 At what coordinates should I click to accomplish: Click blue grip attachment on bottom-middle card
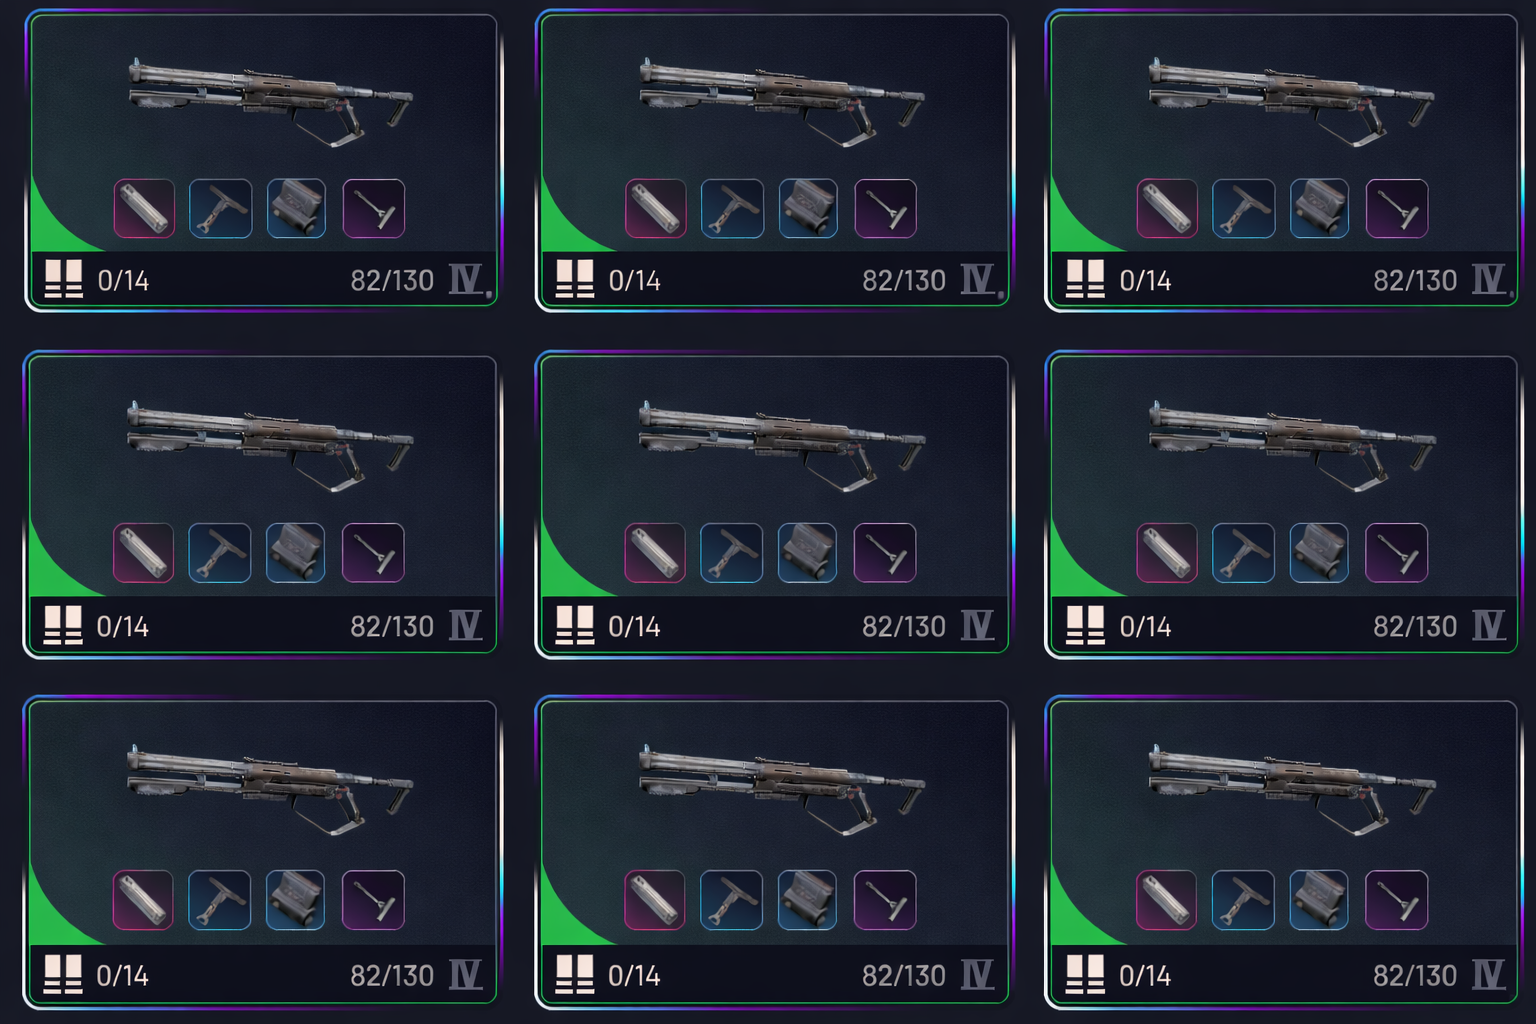click(731, 900)
